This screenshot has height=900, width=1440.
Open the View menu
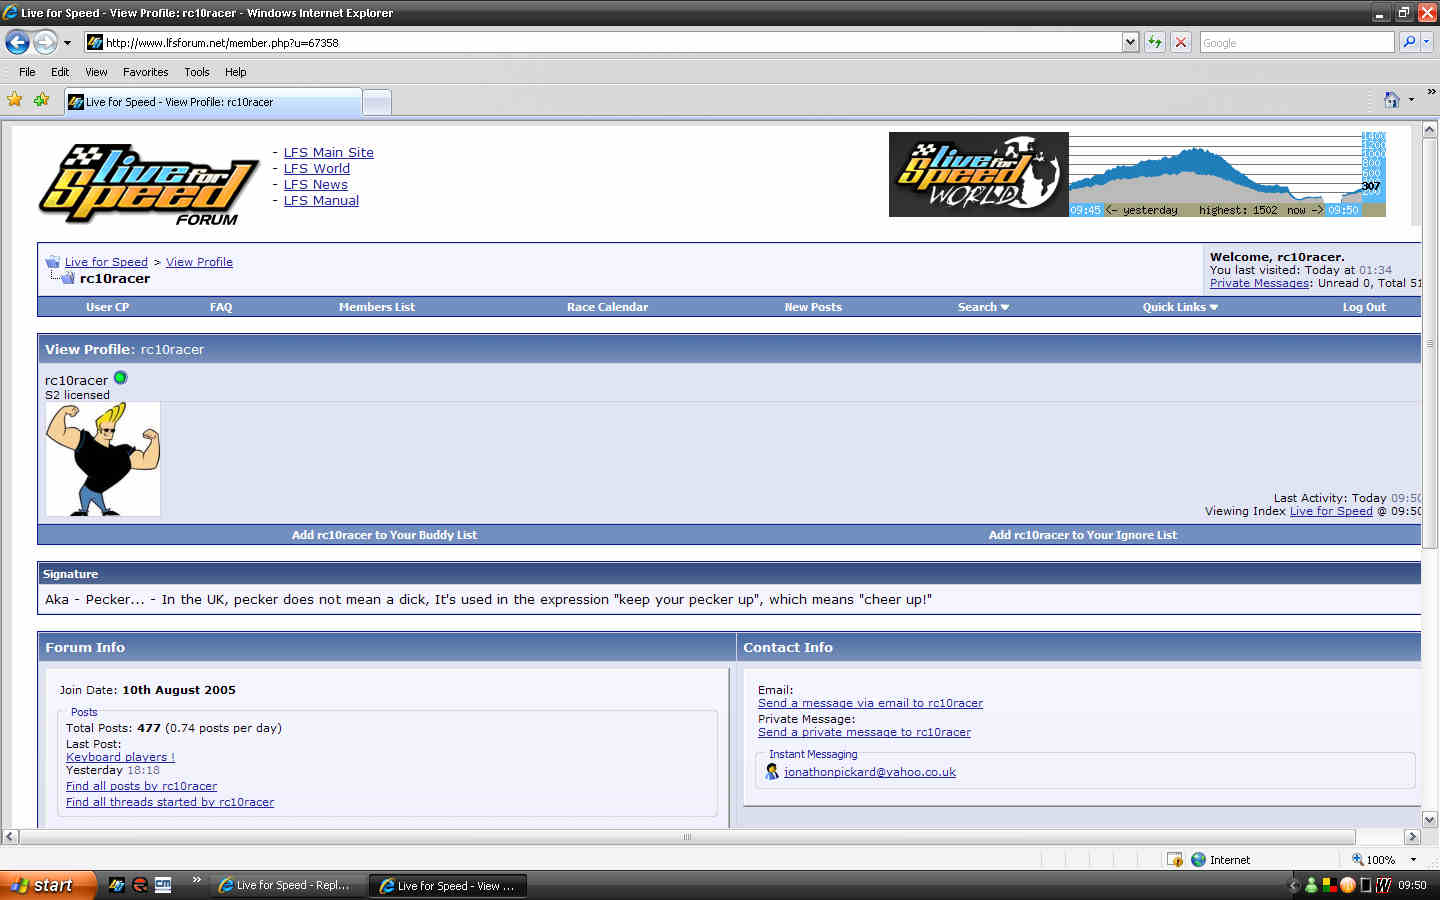96,72
